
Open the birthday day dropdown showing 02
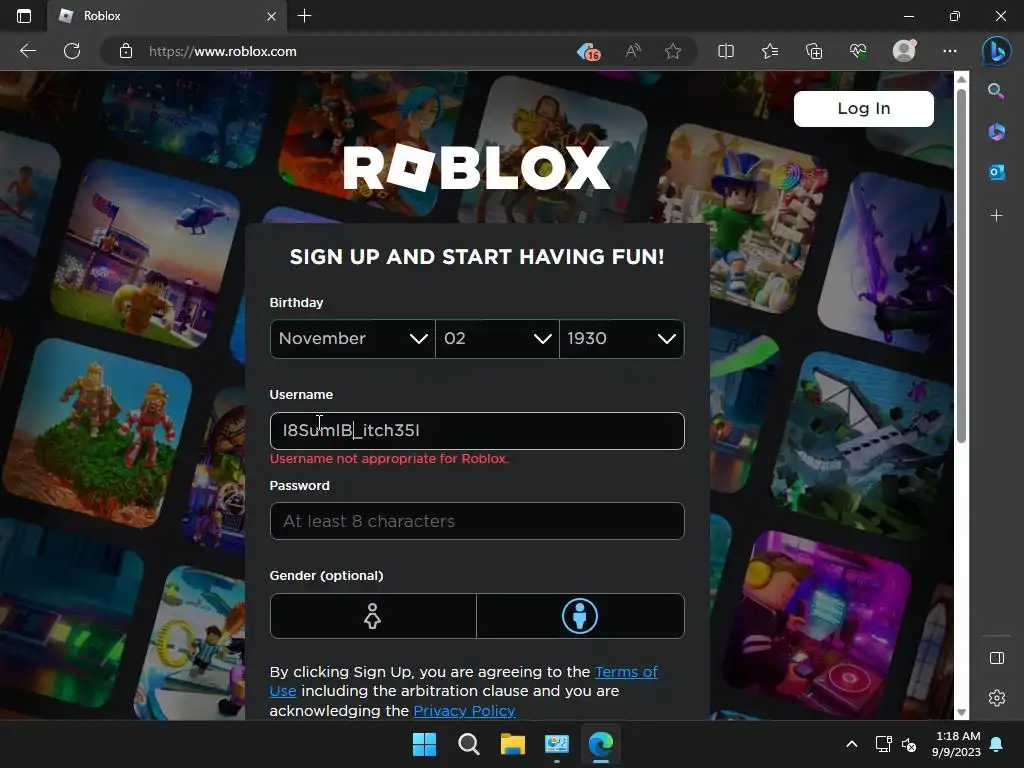(x=497, y=338)
